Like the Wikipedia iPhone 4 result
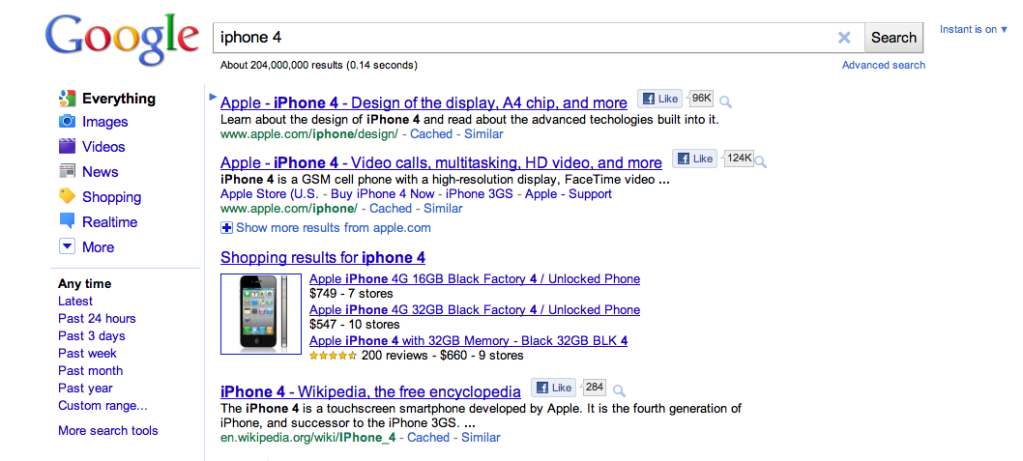Viewport: 1023px width, 461px height. click(x=554, y=388)
